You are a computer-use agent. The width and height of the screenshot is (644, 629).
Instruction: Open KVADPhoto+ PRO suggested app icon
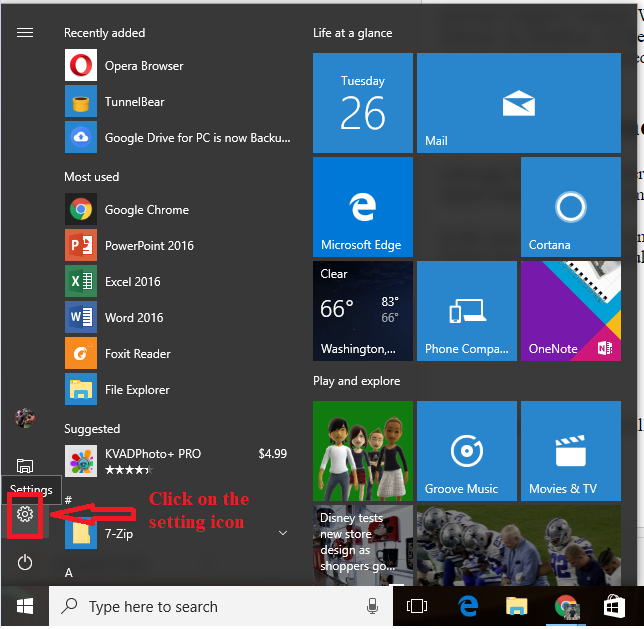tap(81, 461)
